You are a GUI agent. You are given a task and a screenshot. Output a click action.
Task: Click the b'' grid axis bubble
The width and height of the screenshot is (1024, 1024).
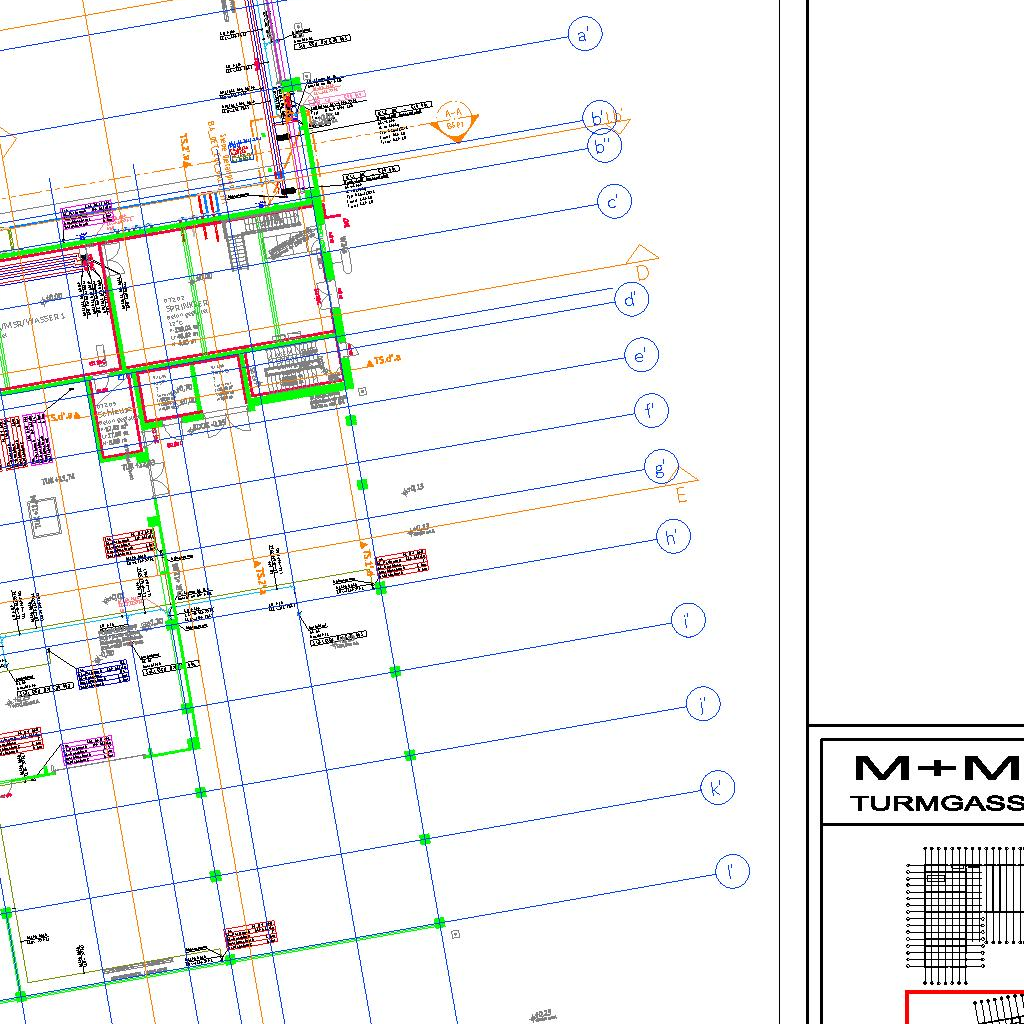[605, 147]
